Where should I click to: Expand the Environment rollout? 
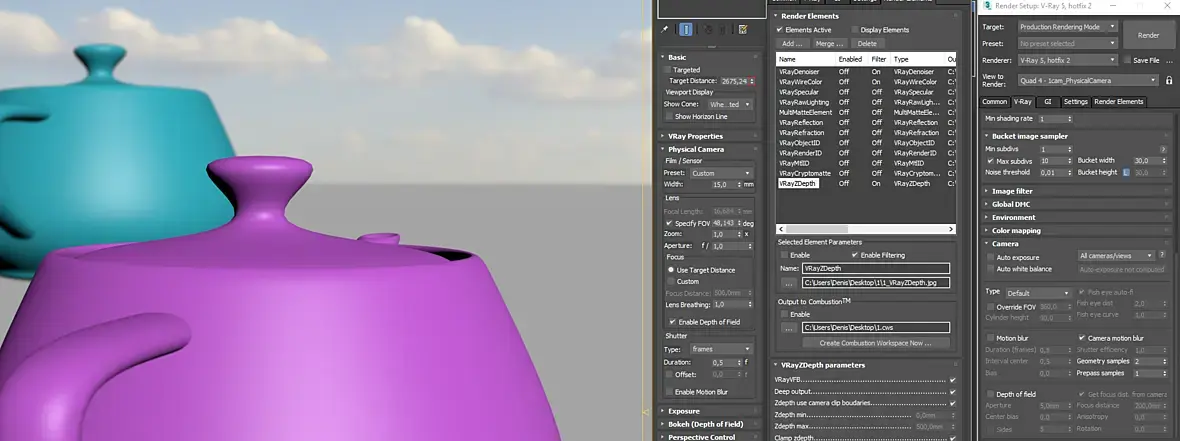(x=1077, y=217)
